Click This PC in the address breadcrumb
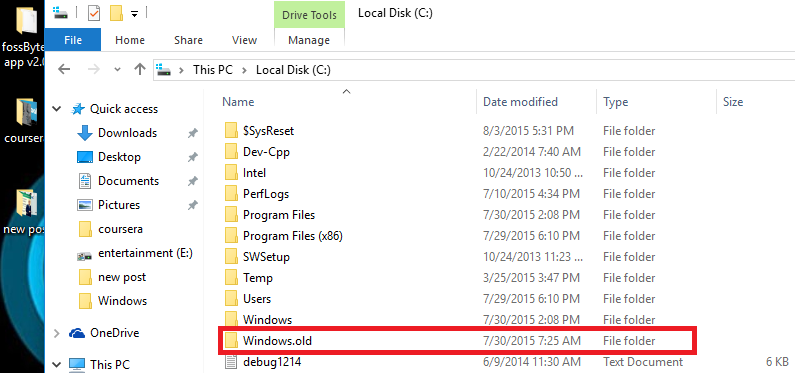This screenshot has height=373, width=795. 212,70
